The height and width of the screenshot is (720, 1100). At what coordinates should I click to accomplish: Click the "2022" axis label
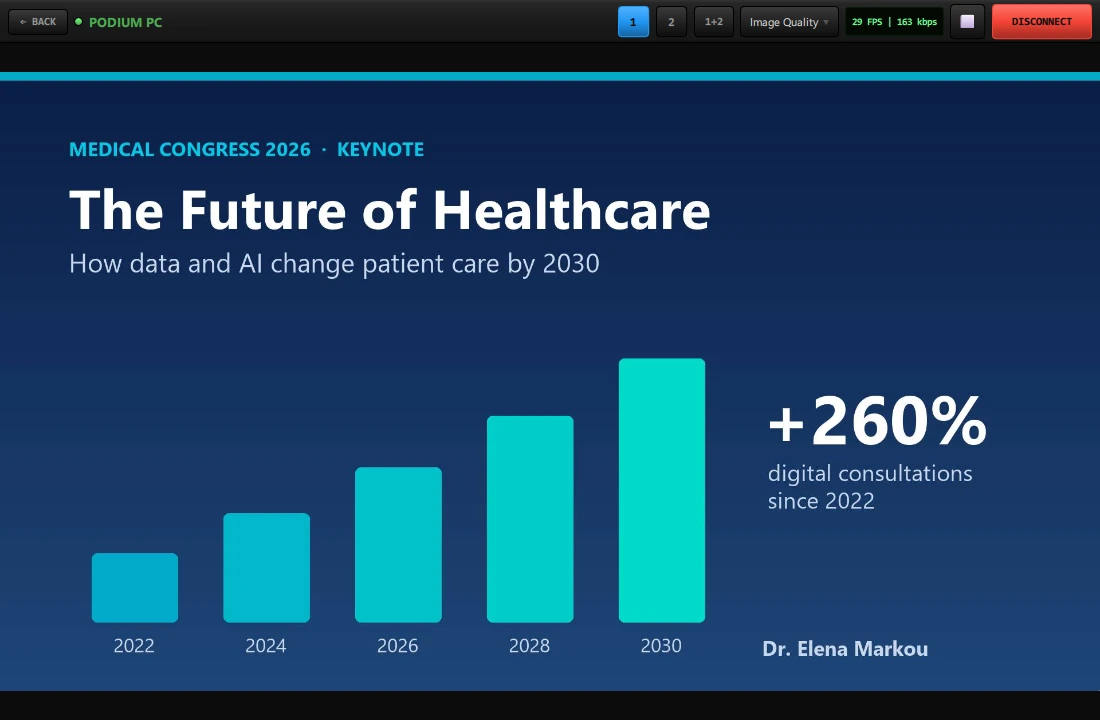tap(134, 646)
